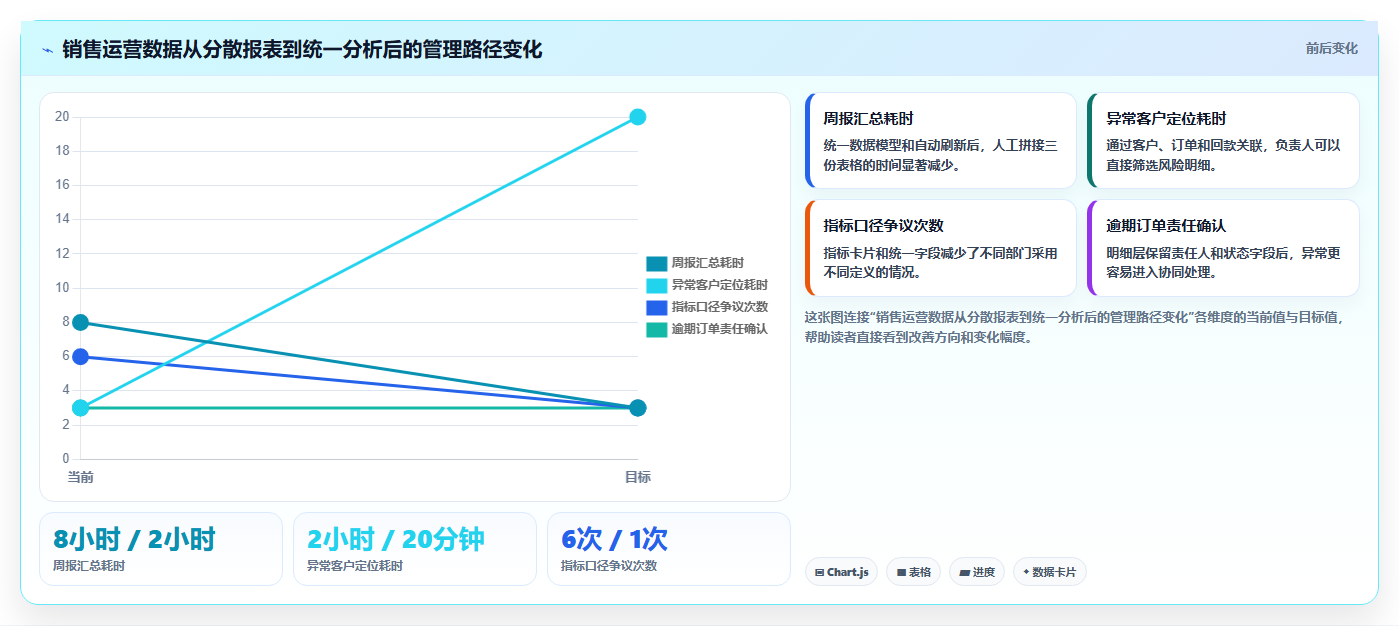Screen dimensions: 1399x626
Task: Select the 表格 tag chip
Action: [913, 572]
